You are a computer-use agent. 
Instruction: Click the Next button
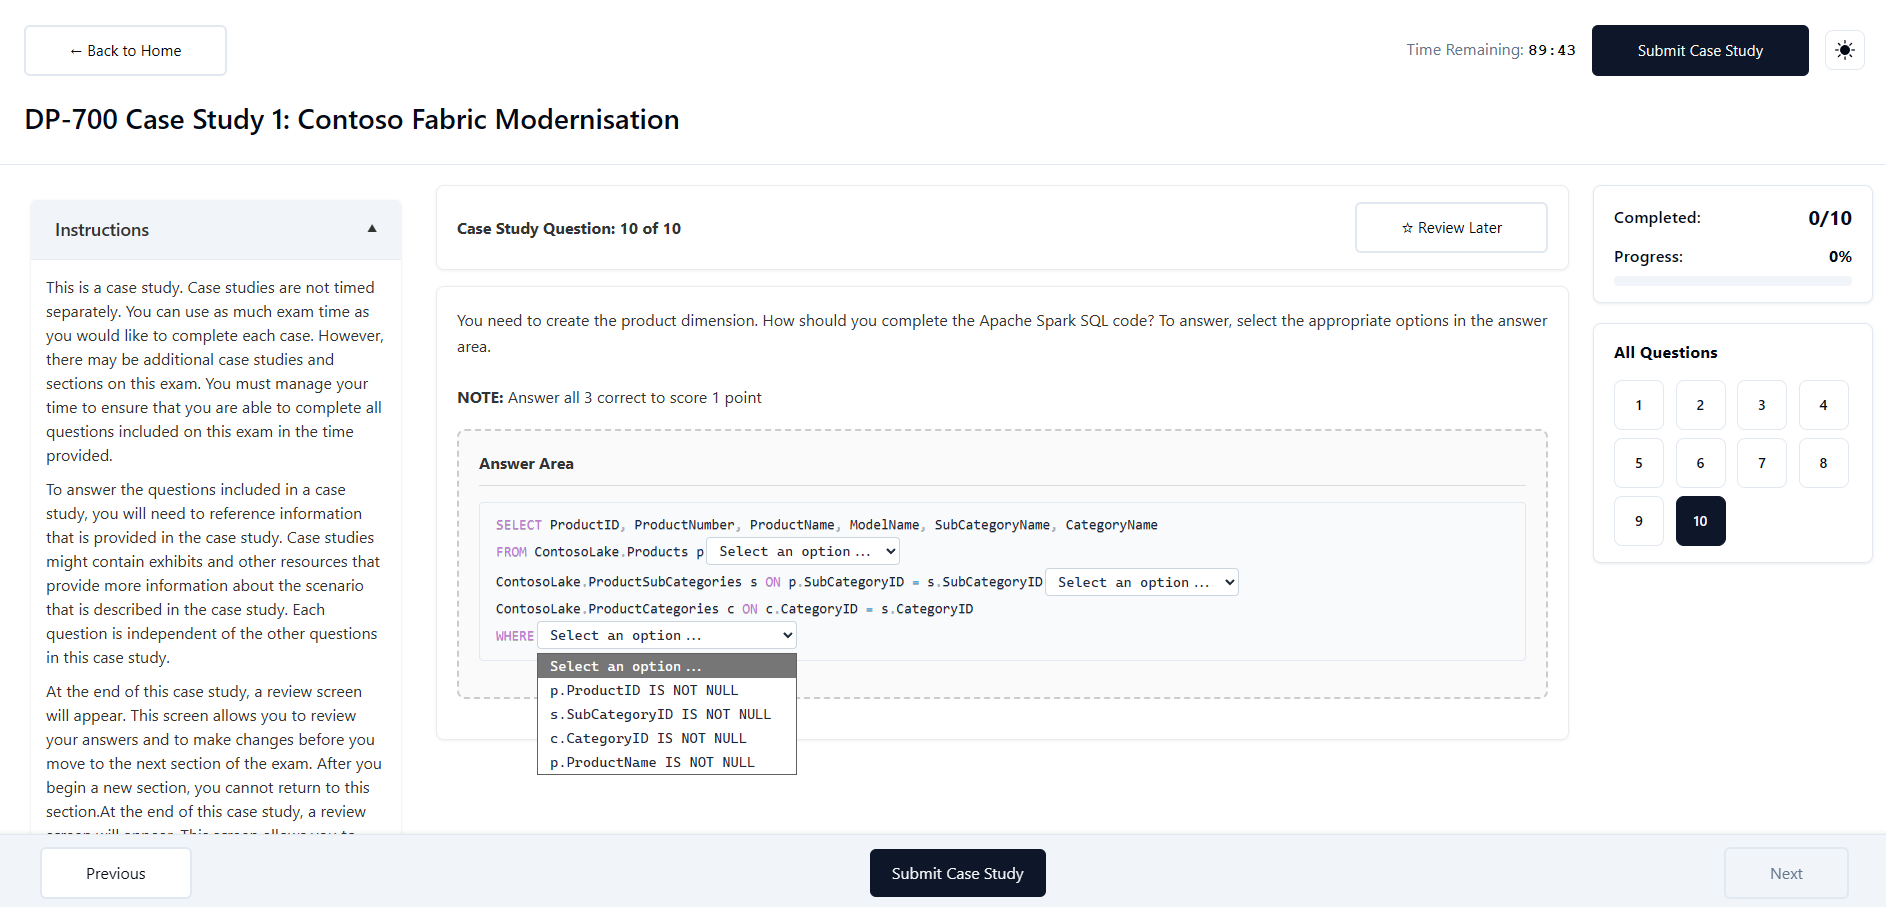(1786, 873)
